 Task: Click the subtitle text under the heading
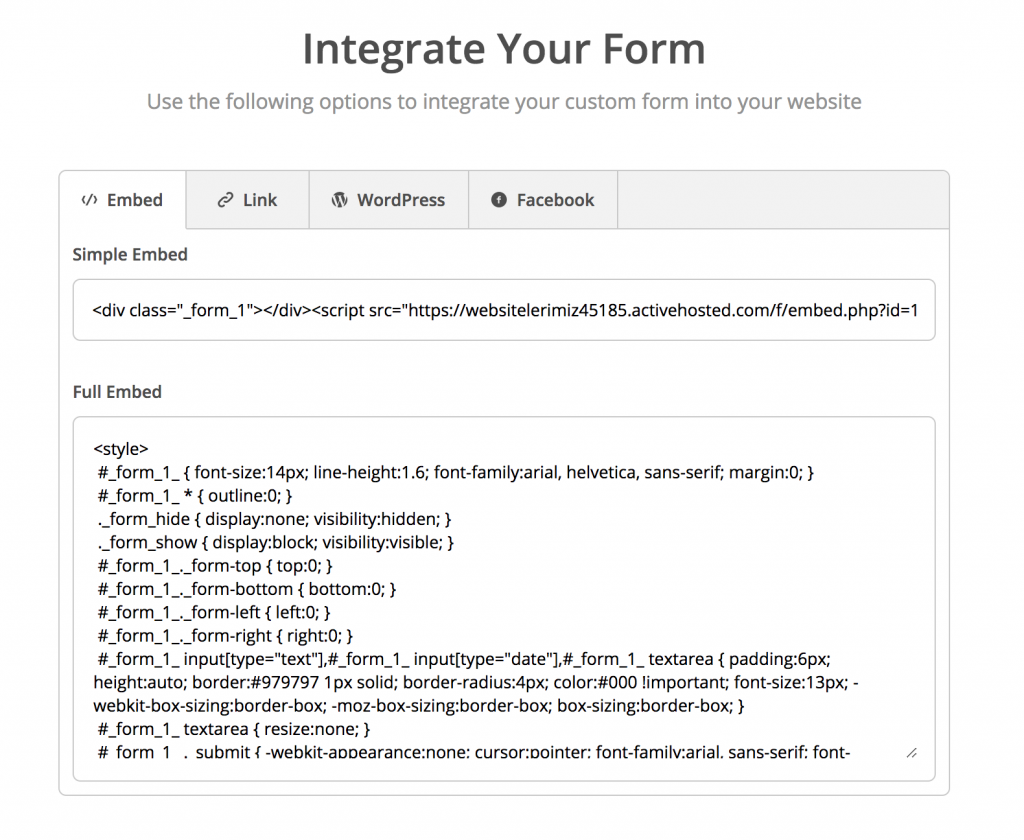click(x=504, y=102)
